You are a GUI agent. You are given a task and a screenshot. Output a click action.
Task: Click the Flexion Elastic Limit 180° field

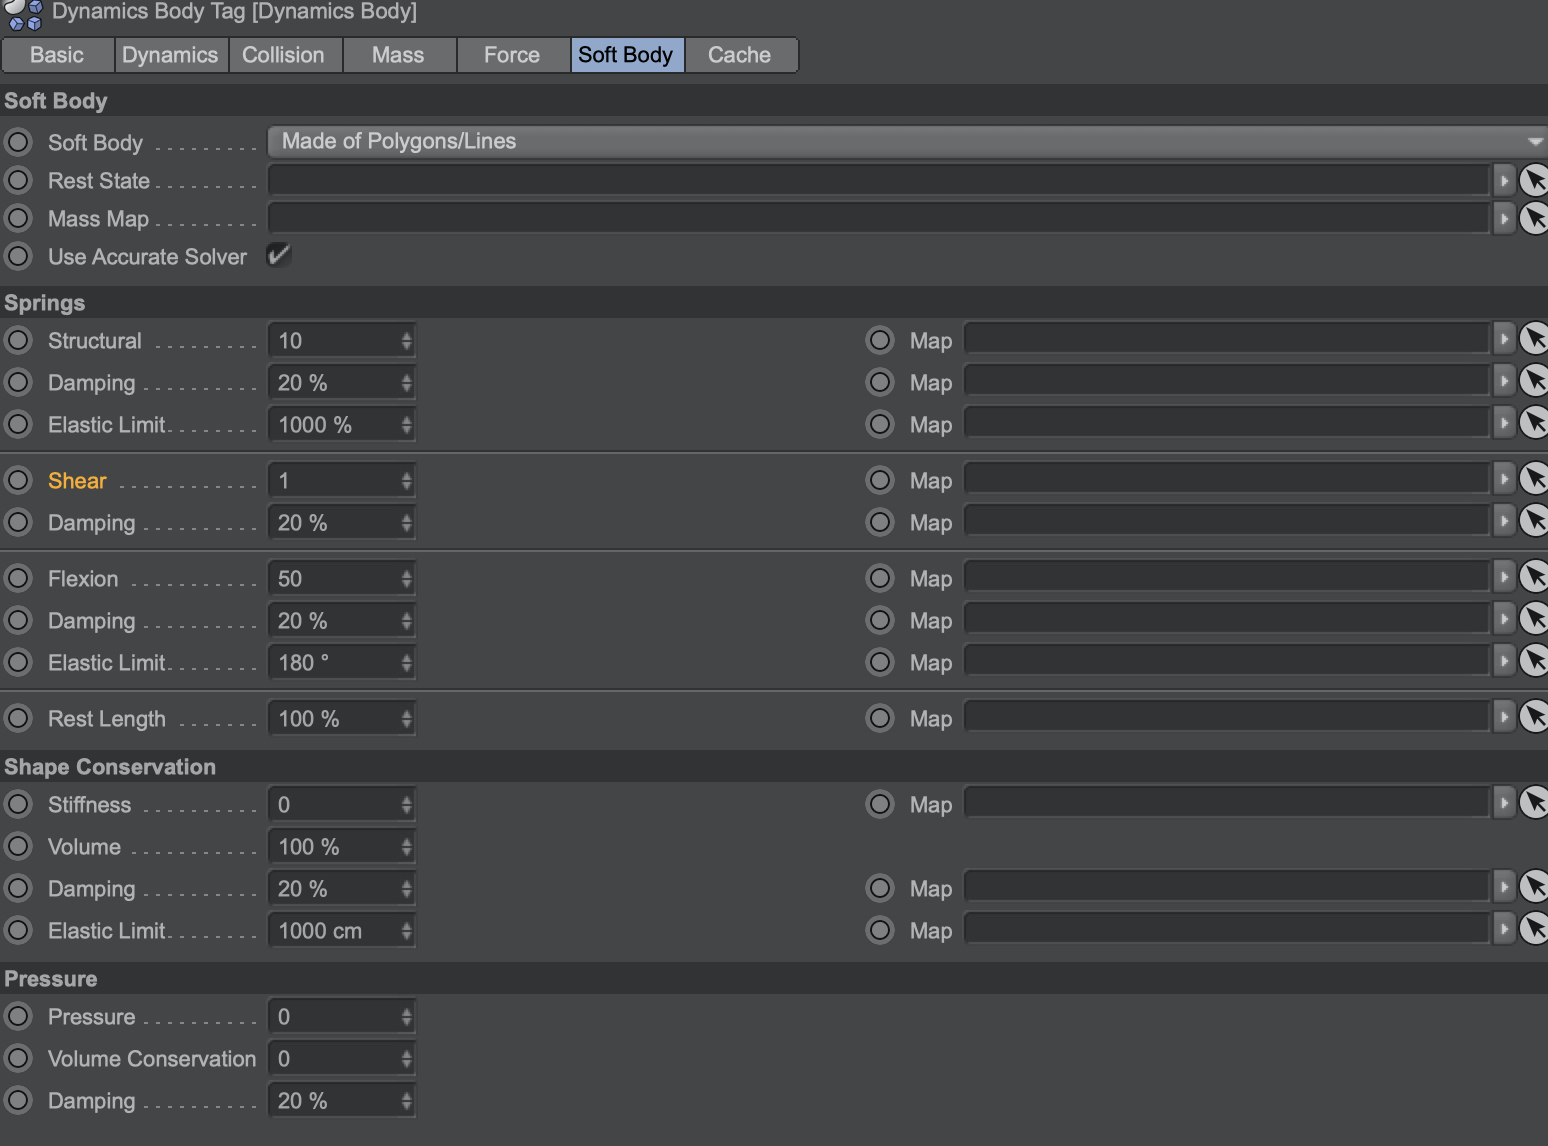pyautogui.click(x=341, y=663)
